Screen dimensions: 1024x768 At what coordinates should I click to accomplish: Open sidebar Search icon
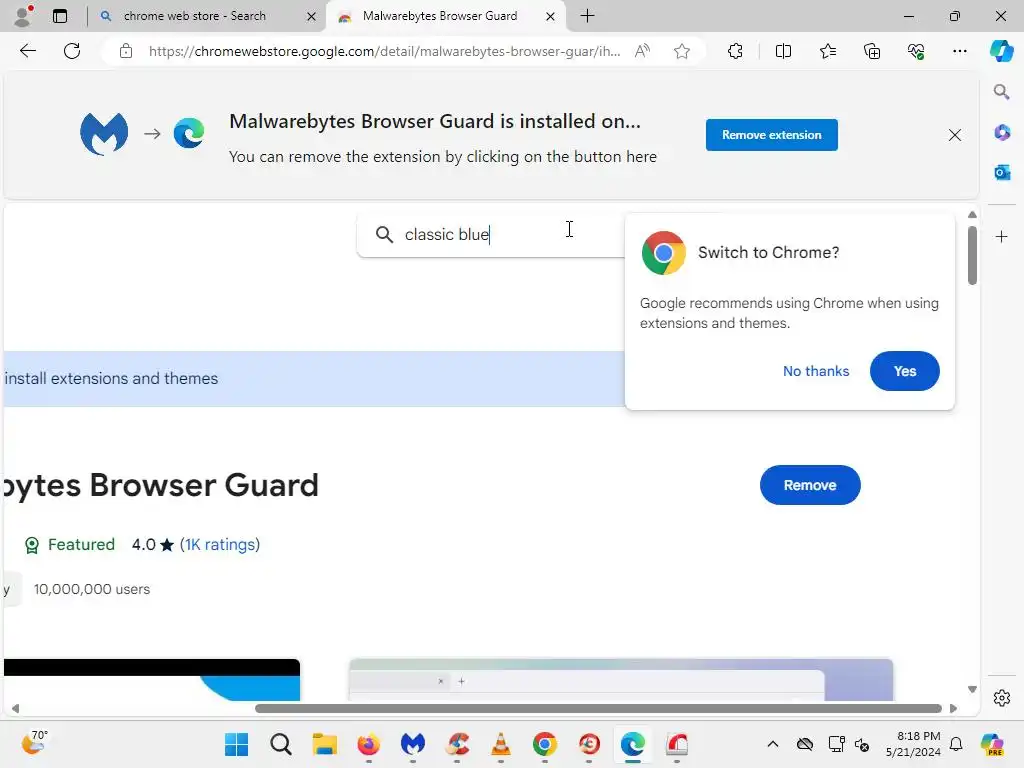tap(1001, 92)
